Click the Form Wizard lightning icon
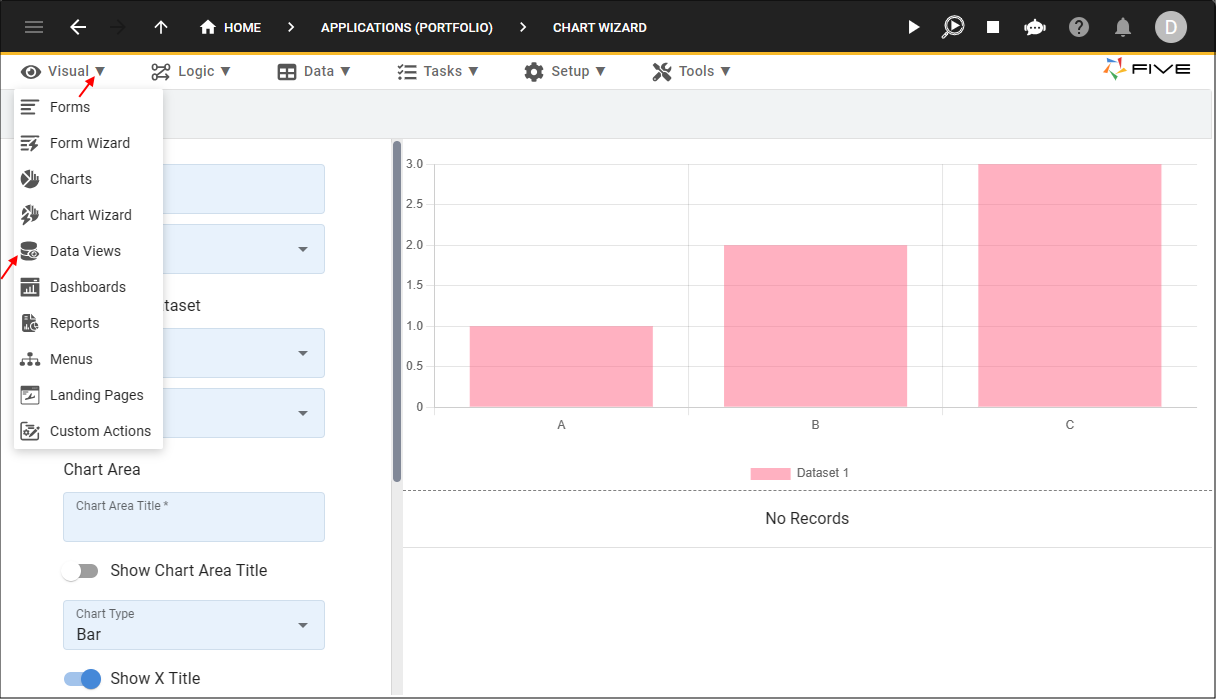1216x699 pixels. click(x=30, y=143)
